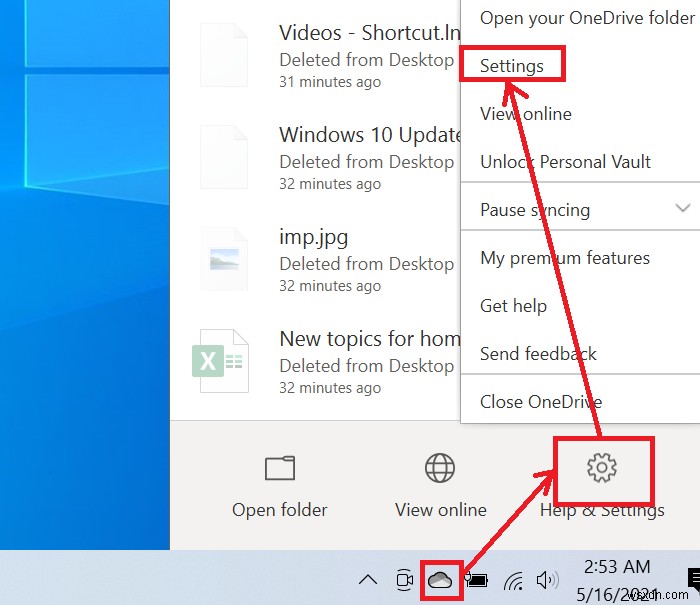Click '31 minutes ago' under Videos Shortcut
Screen dimensions: 700x605
click(x=330, y=82)
